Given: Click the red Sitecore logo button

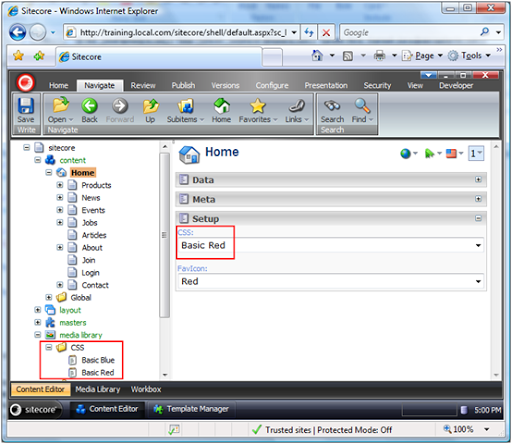Looking at the screenshot, I should pyautogui.click(x=26, y=82).
